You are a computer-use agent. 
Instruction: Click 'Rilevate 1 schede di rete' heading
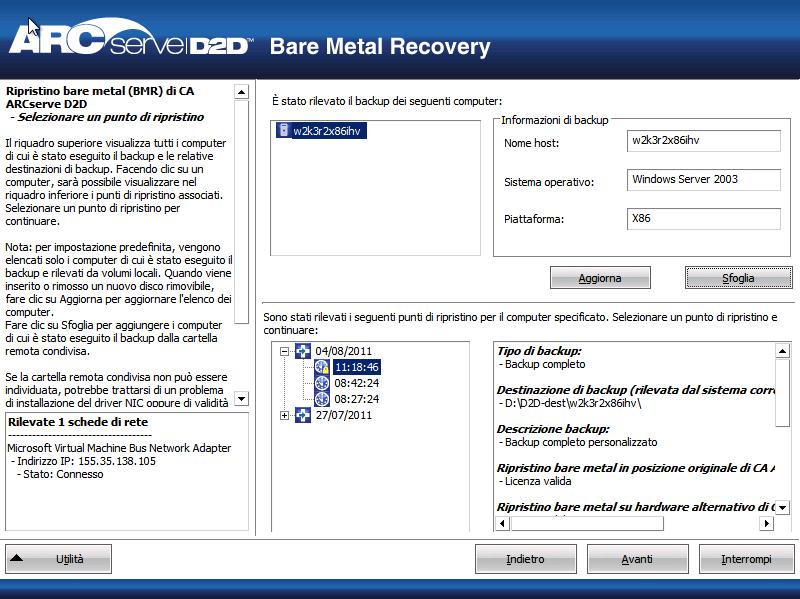78,422
